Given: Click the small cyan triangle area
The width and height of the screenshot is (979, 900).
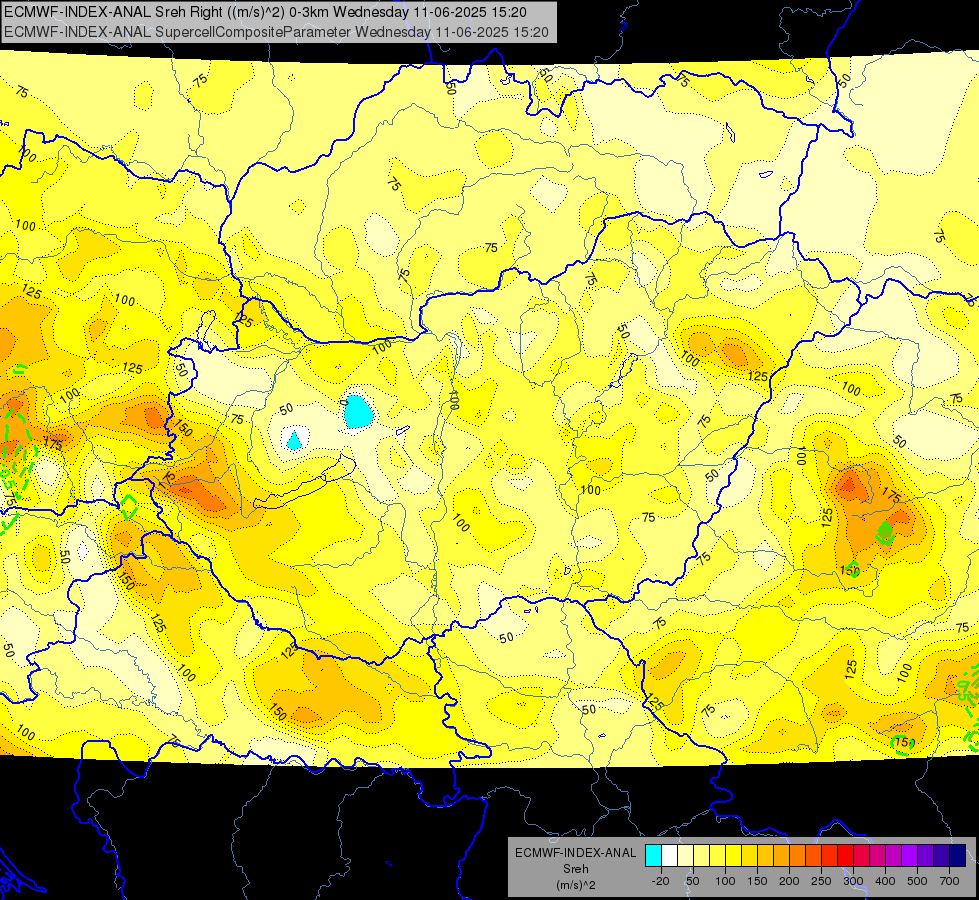Looking at the screenshot, I should (x=293, y=441).
